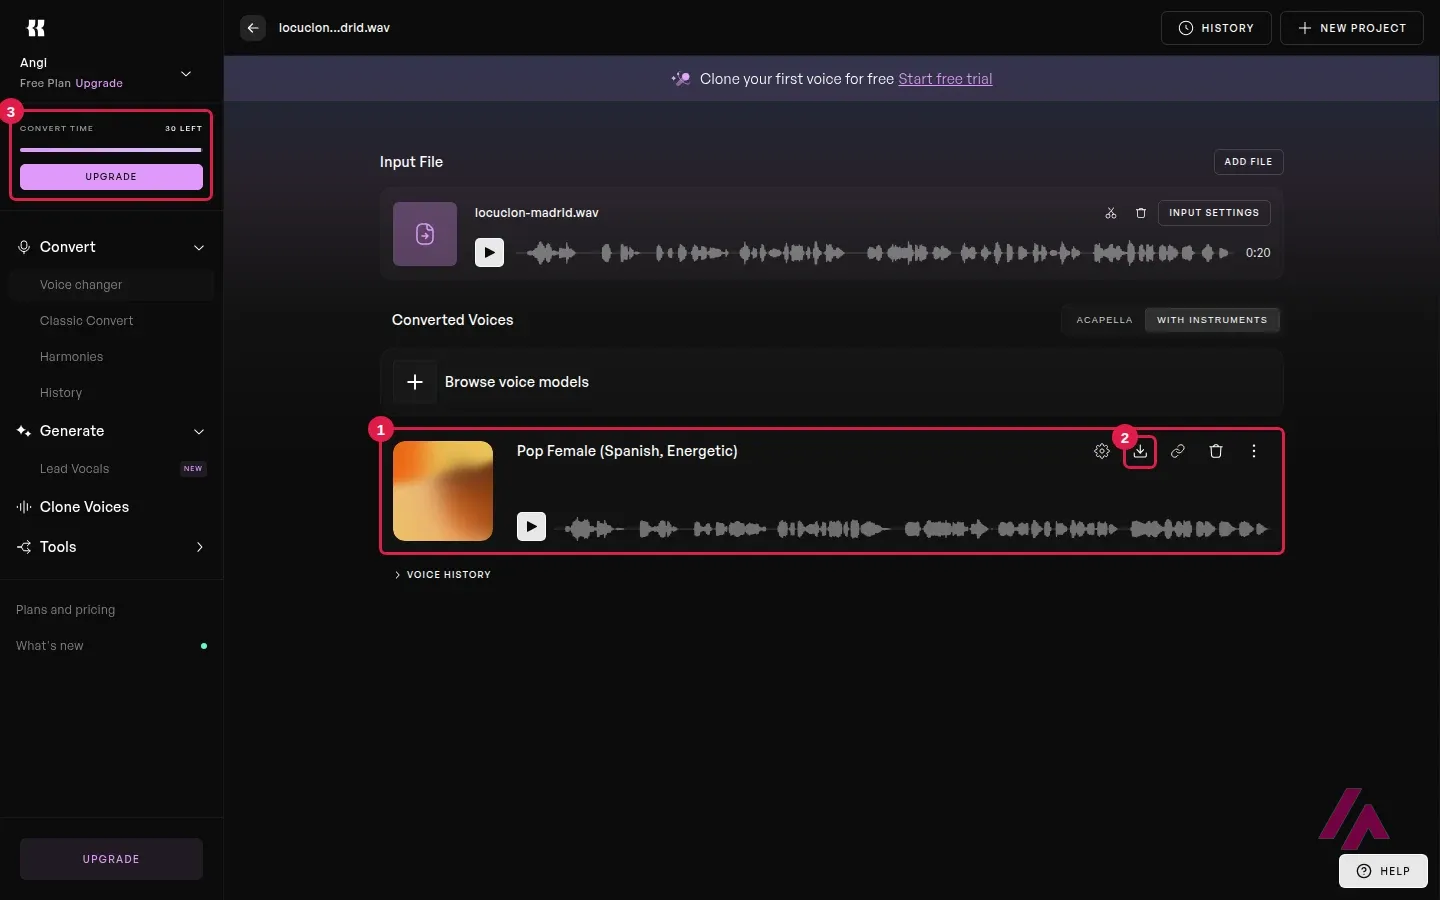The height and width of the screenshot is (900, 1440).
Task: Copy link for Pop Female voice
Action: click(1178, 451)
